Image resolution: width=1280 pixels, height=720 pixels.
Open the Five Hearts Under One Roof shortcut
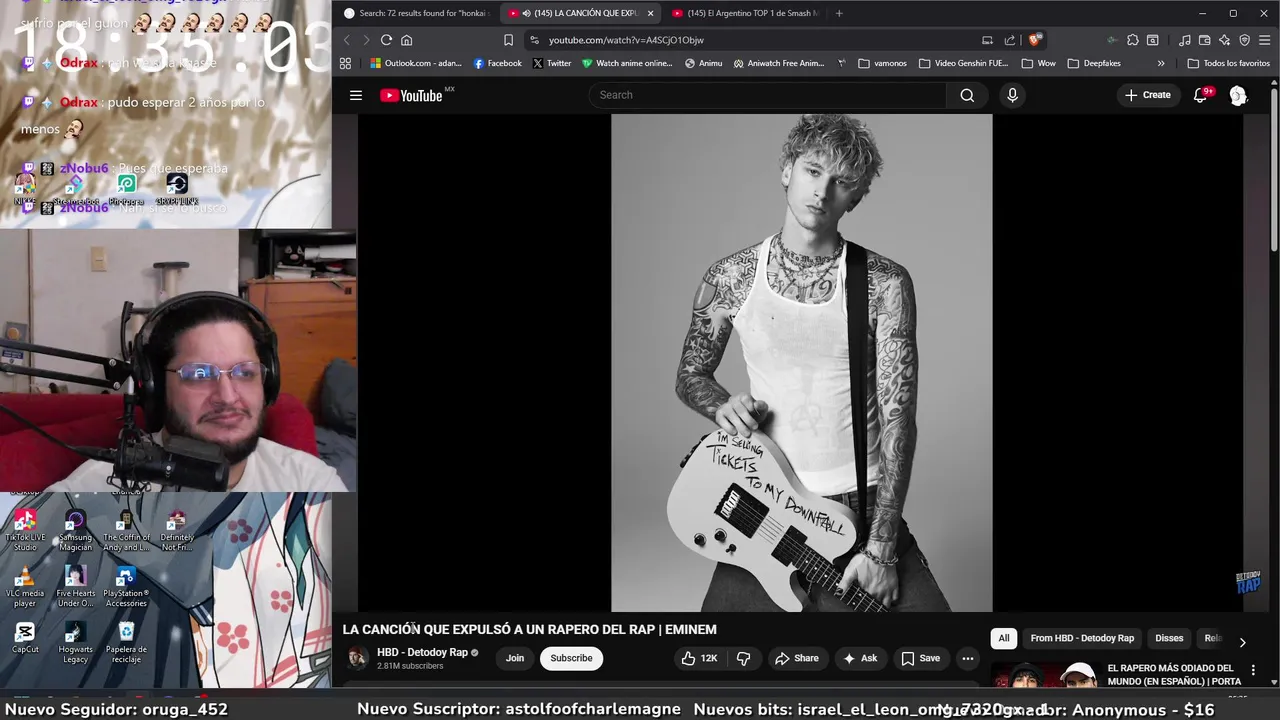tap(75, 586)
